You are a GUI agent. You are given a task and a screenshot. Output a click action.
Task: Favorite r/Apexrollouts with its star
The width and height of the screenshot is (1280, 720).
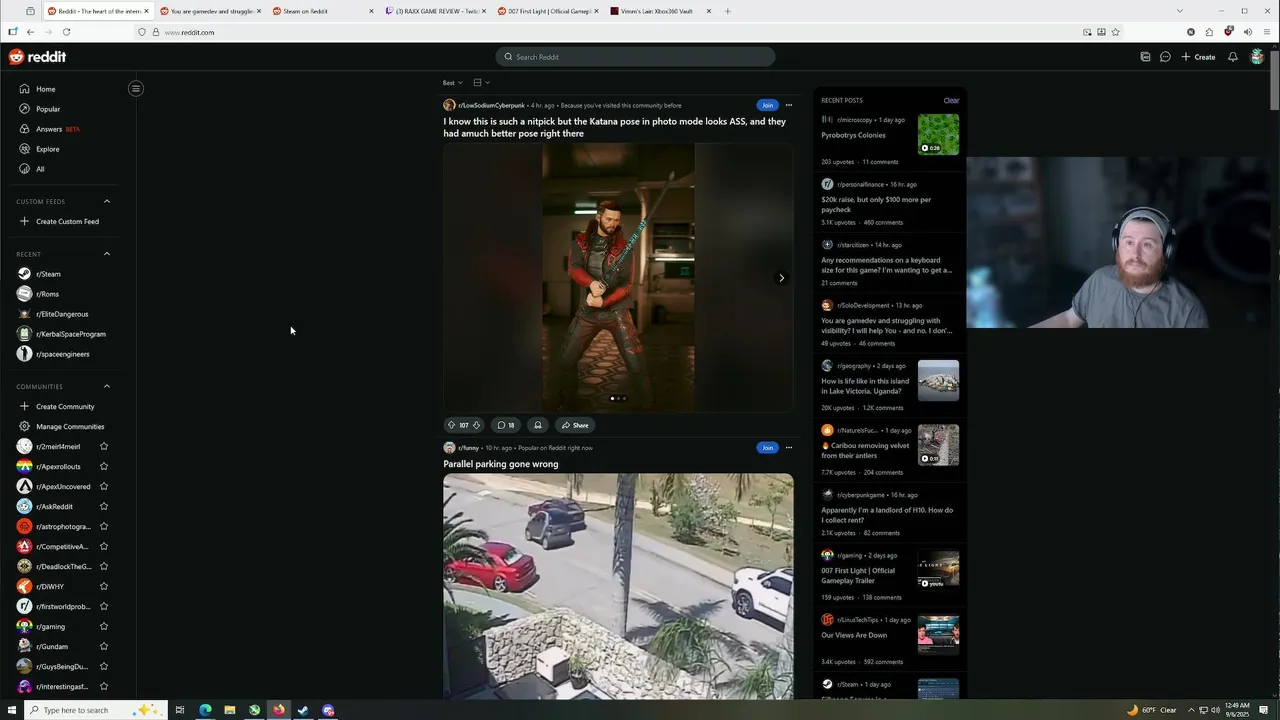coord(104,466)
